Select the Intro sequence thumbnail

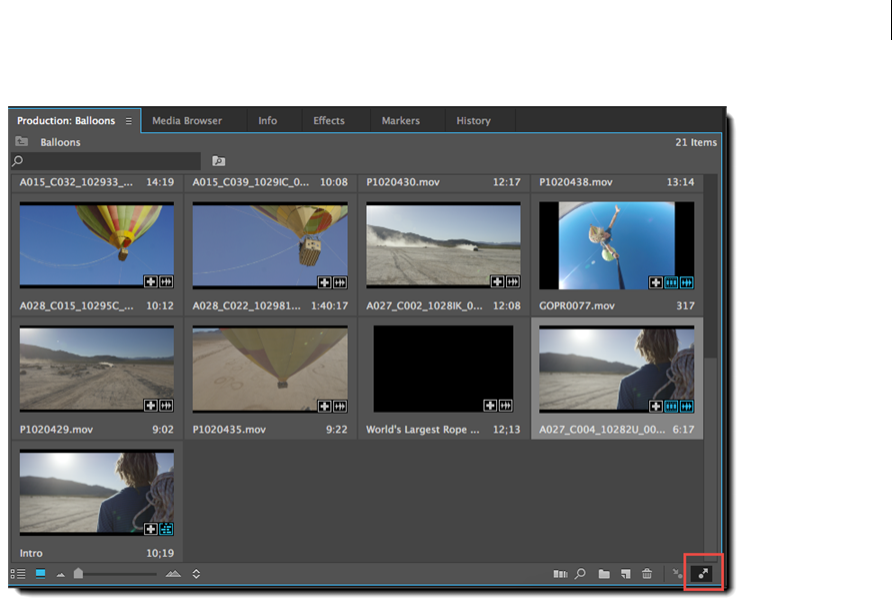[x=97, y=493]
